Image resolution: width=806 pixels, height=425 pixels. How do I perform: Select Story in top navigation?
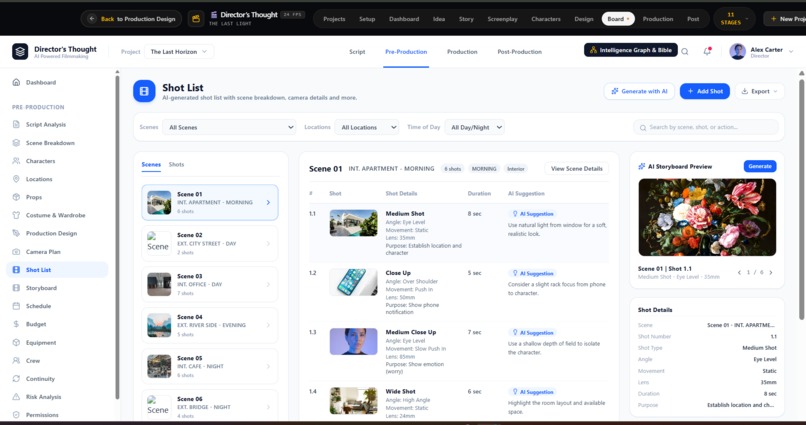tap(466, 19)
